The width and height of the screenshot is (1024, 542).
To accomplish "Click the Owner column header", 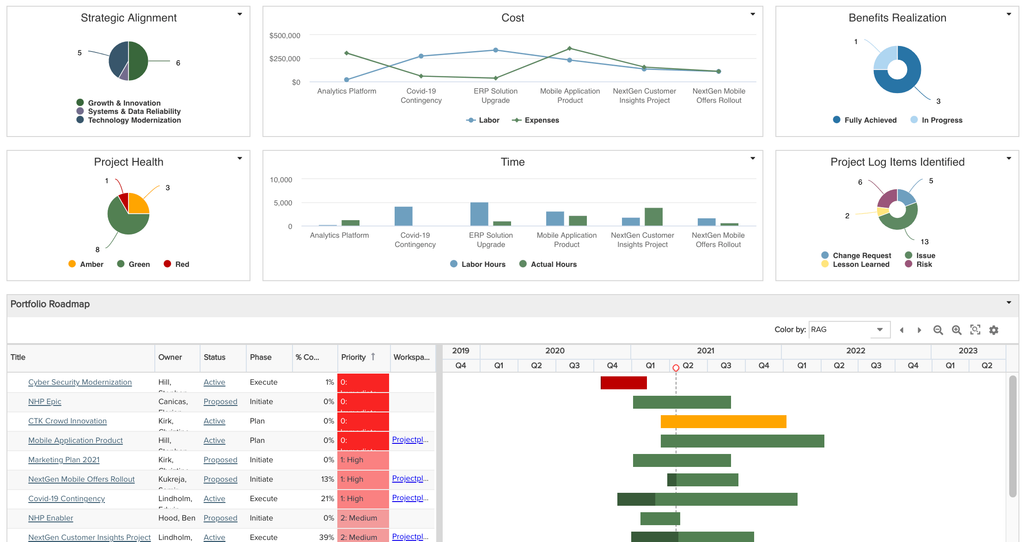I will click(x=170, y=357).
